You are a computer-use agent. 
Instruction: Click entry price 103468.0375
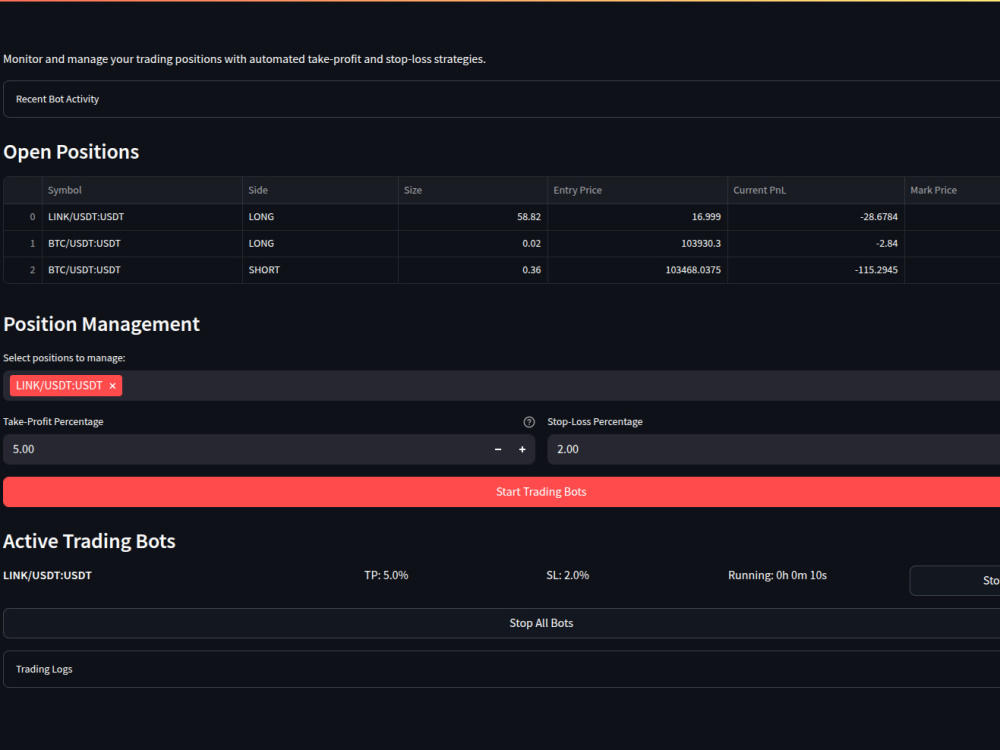637,270
